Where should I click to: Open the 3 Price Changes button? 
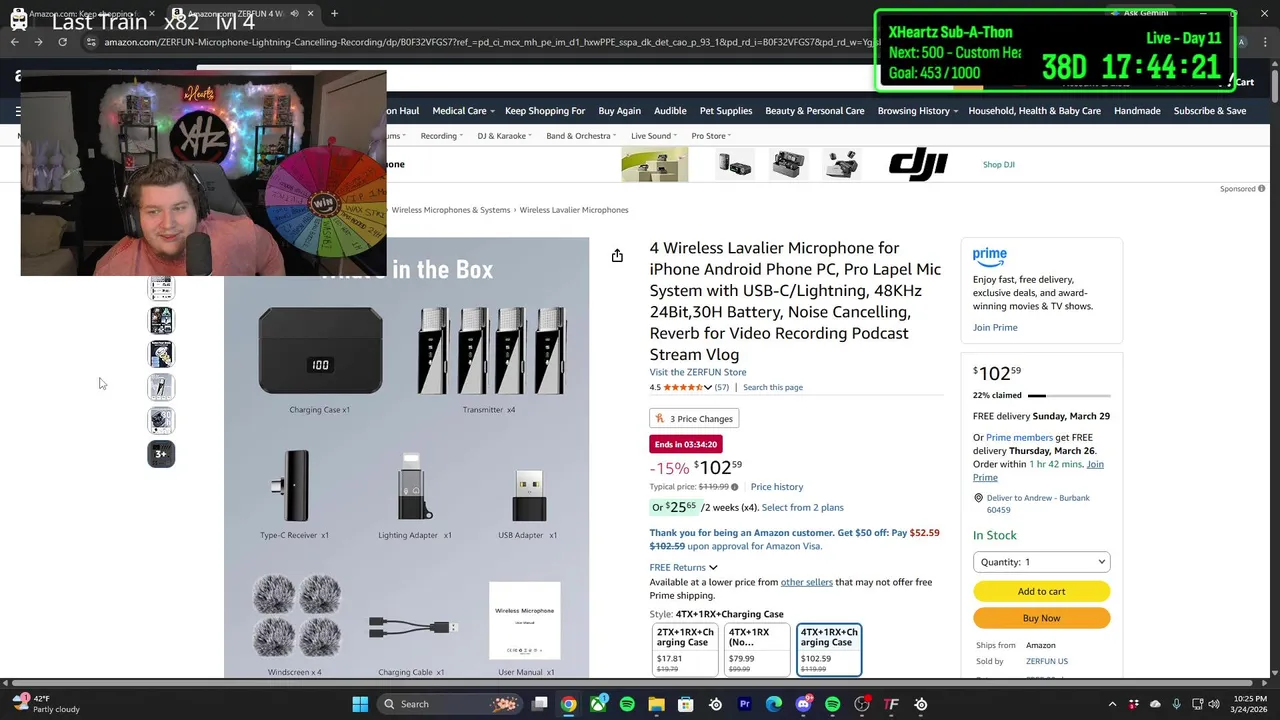click(694, 419)
